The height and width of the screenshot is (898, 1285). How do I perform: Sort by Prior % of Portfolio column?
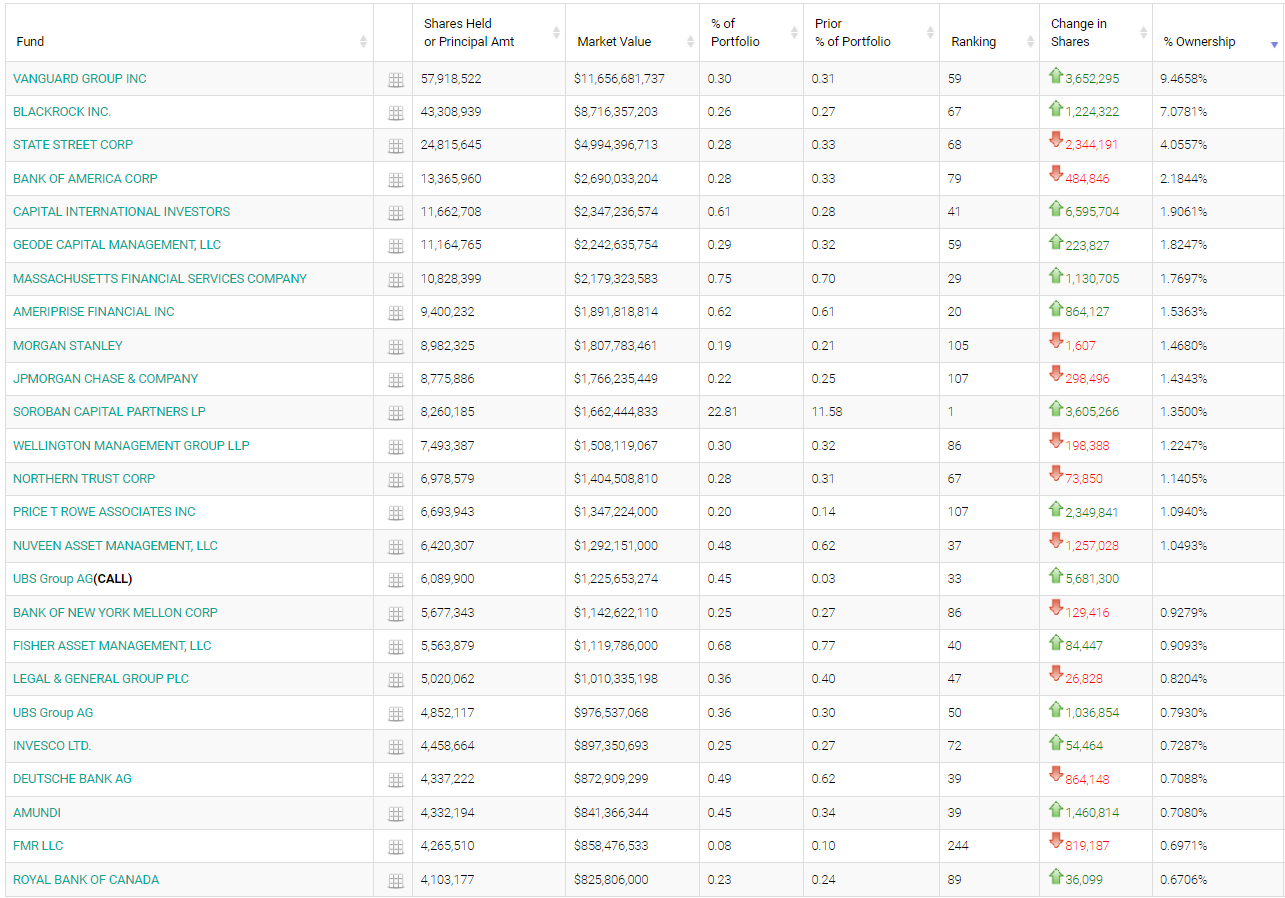(931, 33)
